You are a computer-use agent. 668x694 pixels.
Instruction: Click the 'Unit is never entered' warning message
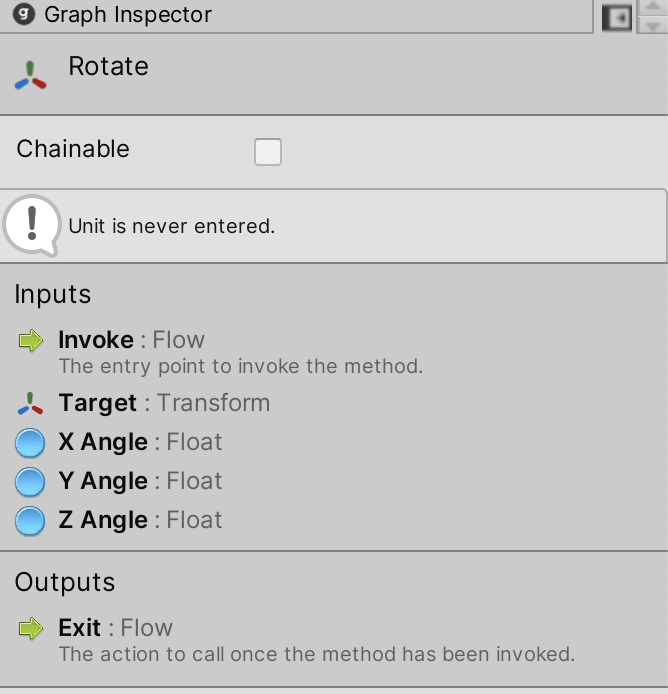pyautogui.click(x=171, y=226)
